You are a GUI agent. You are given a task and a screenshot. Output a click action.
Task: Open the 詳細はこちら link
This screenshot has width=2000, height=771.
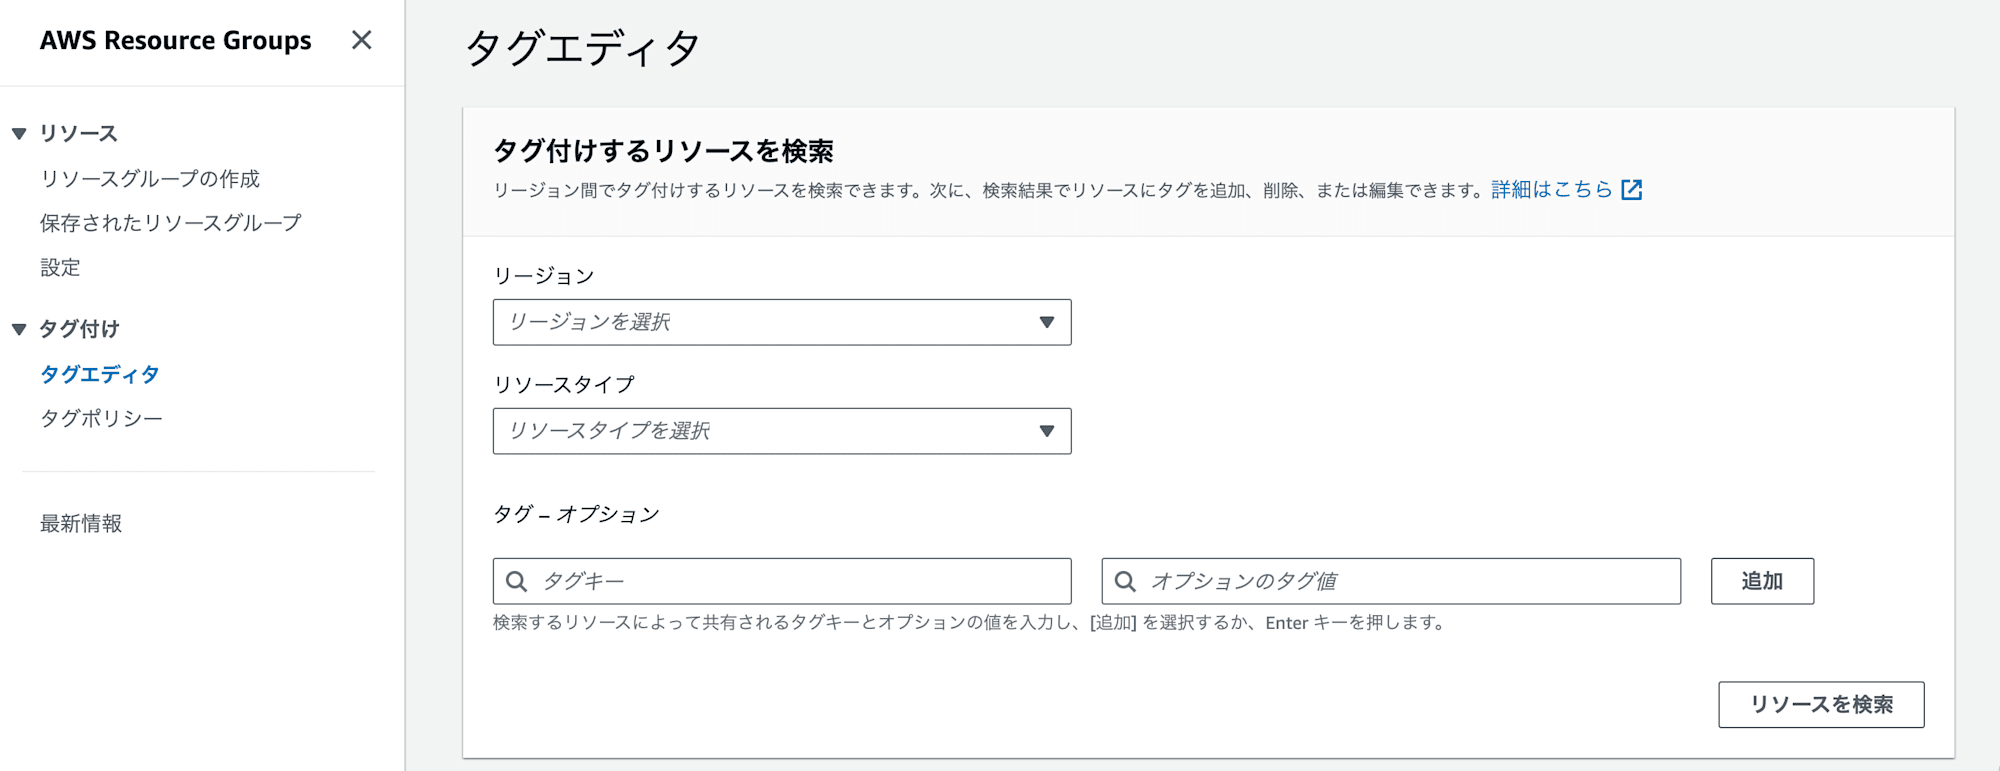[x=1552, y=189]
